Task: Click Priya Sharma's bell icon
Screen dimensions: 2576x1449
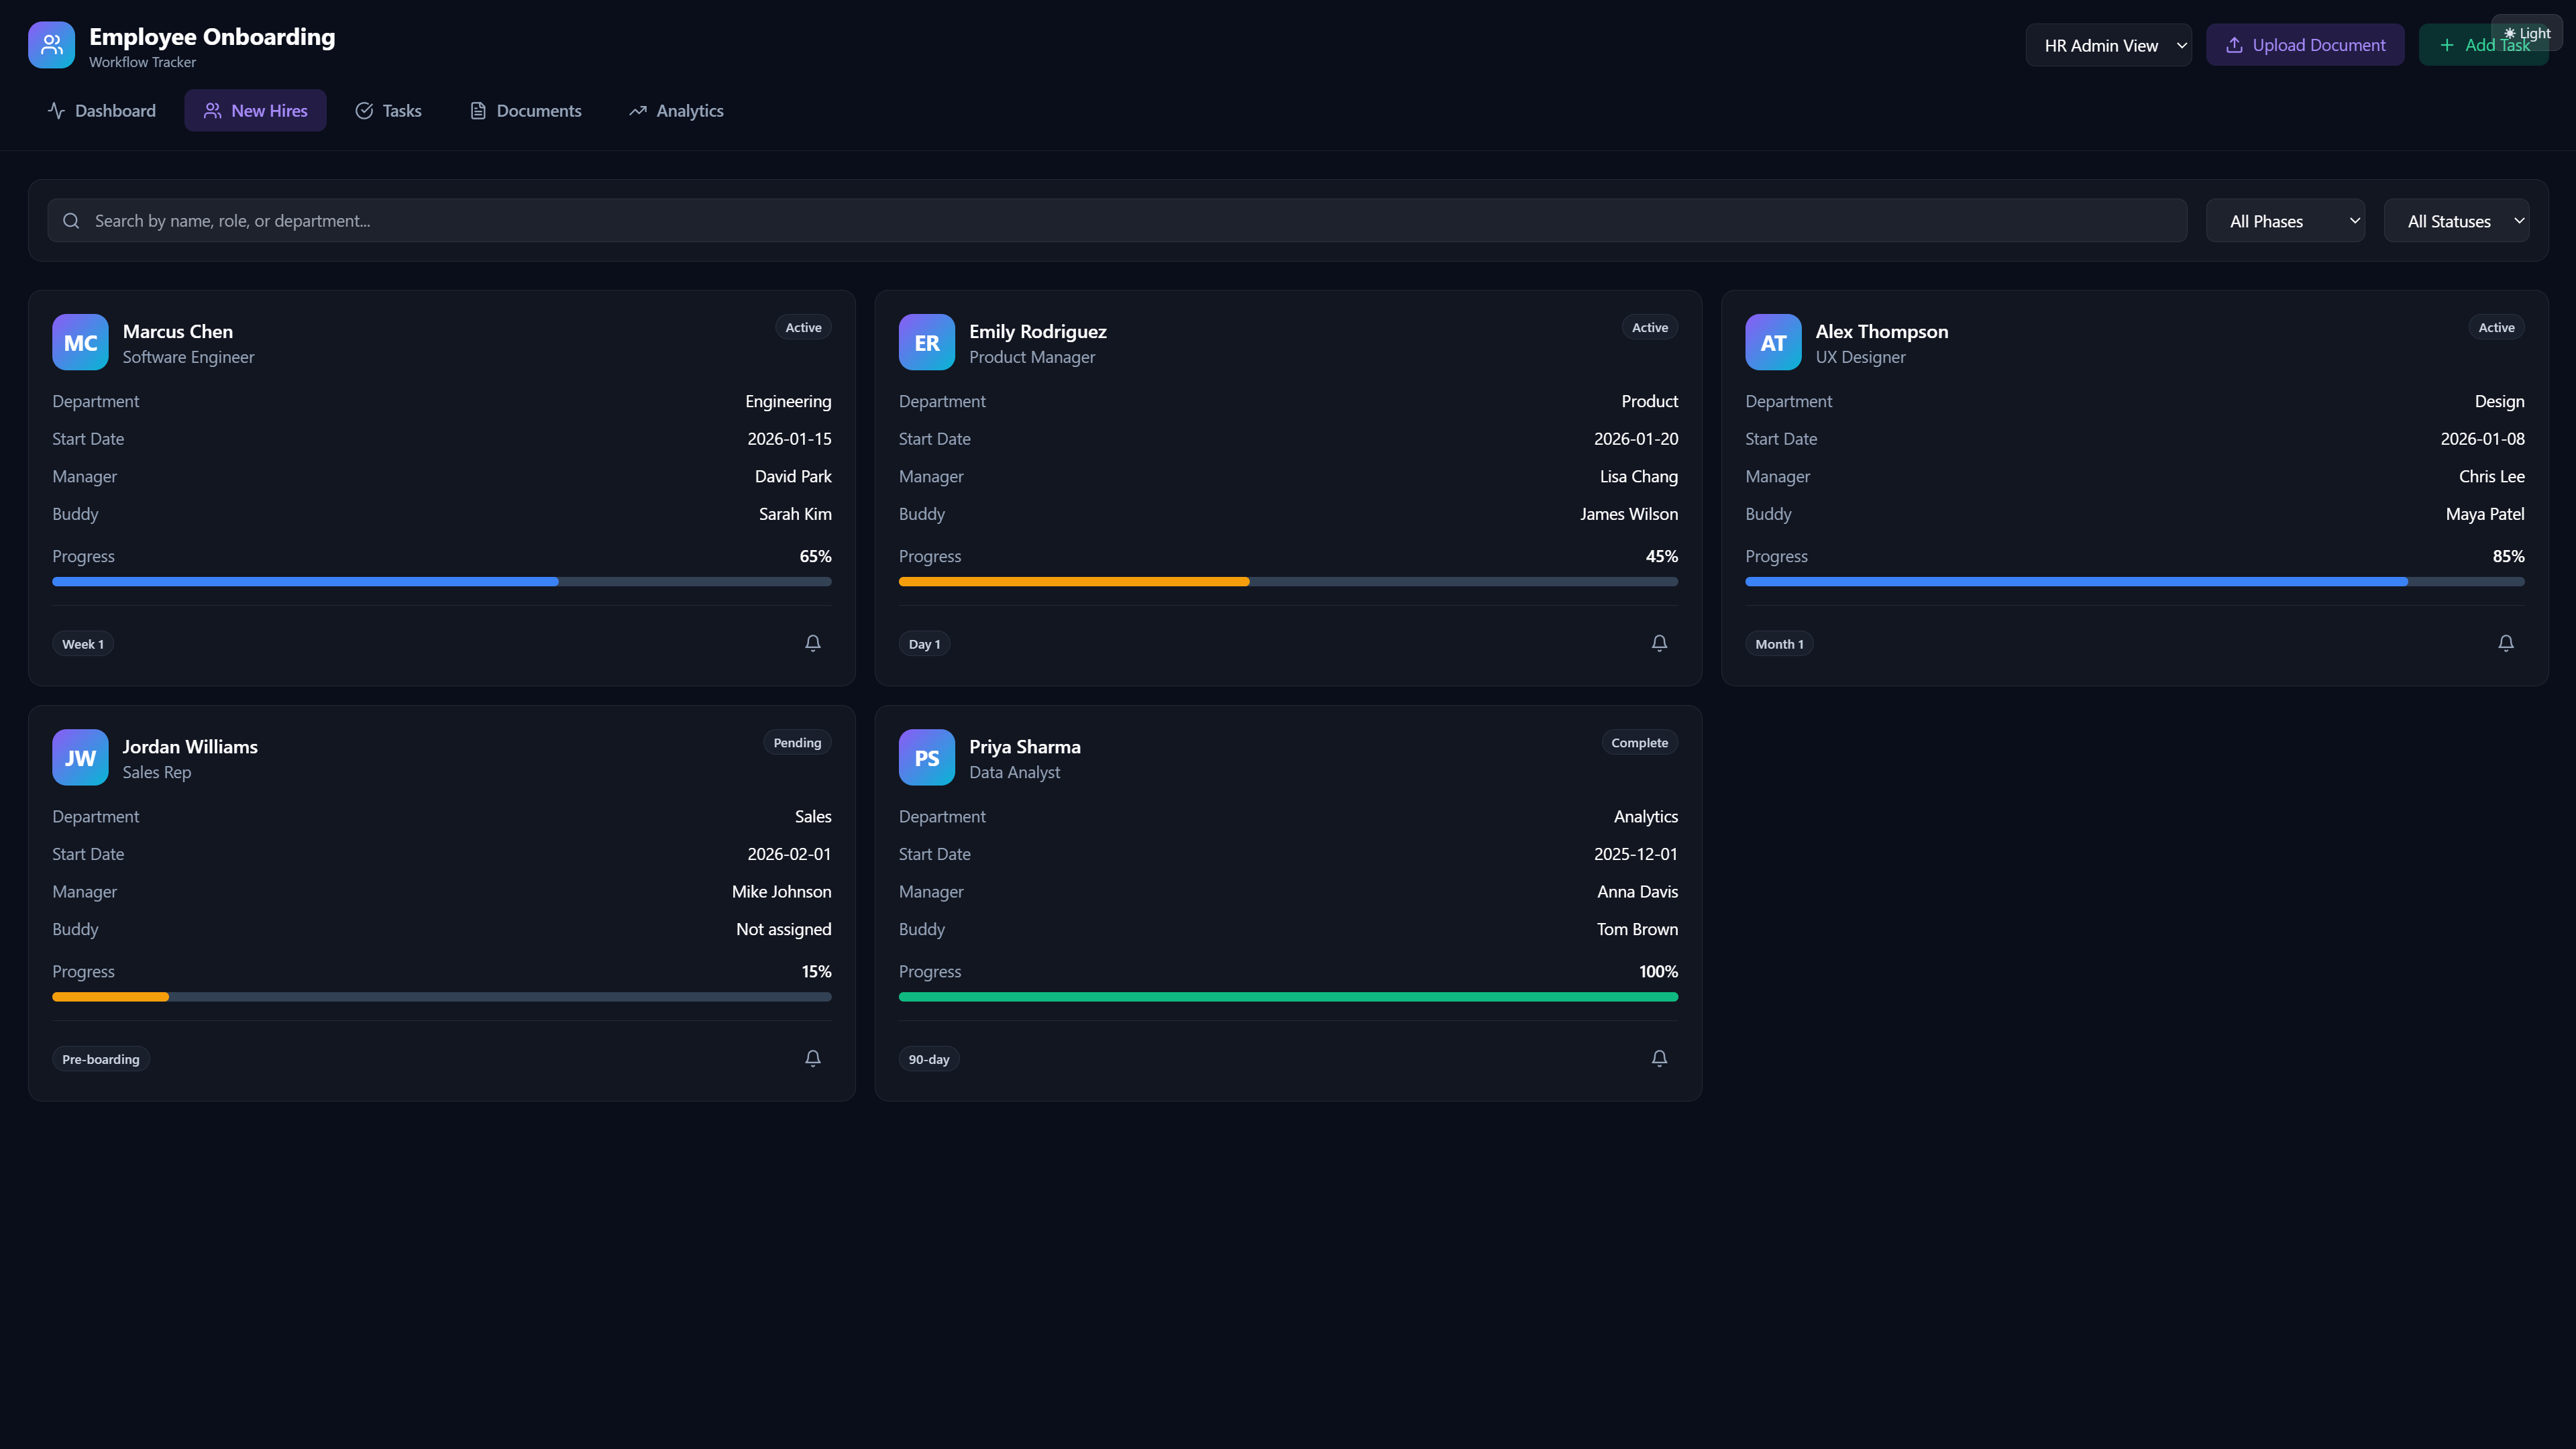Action: [x=1659, y=1058]
